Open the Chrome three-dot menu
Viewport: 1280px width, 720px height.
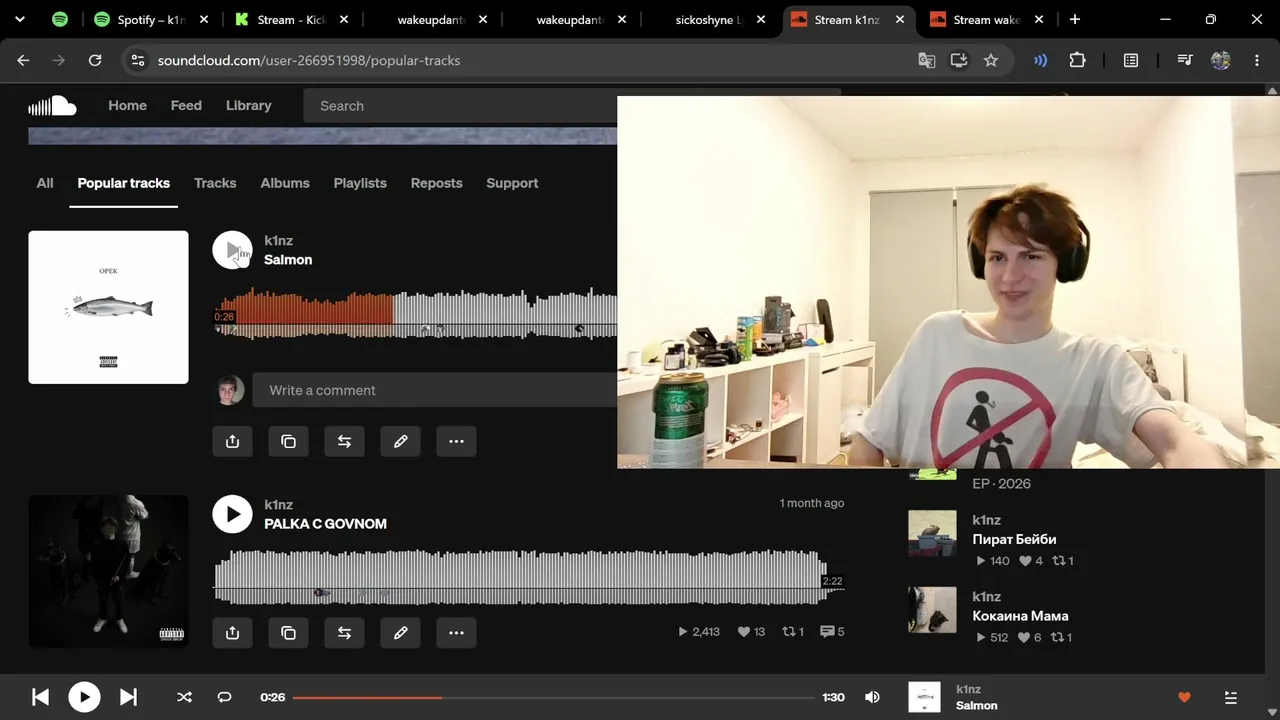click(x=1257, y=60)
